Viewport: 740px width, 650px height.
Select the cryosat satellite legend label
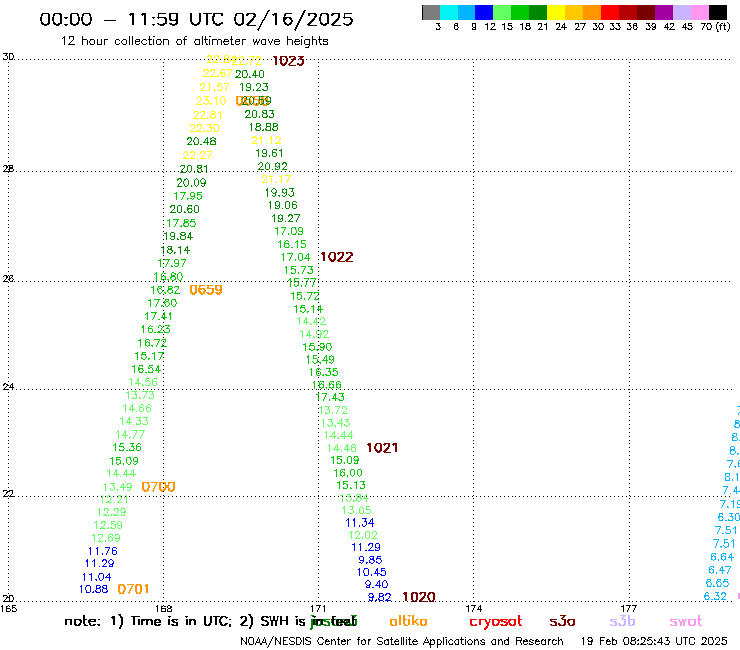pos(496,622)
